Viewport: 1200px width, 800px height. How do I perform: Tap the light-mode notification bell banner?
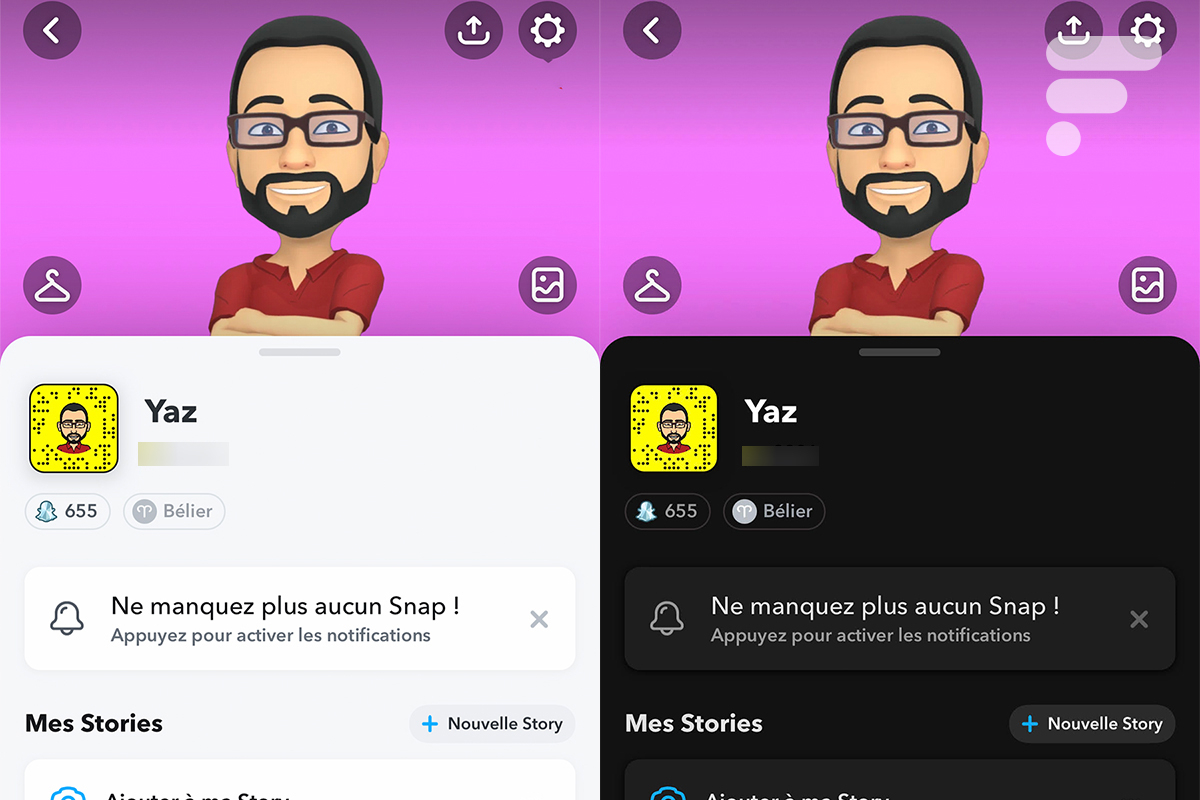(x=300, y=618)
